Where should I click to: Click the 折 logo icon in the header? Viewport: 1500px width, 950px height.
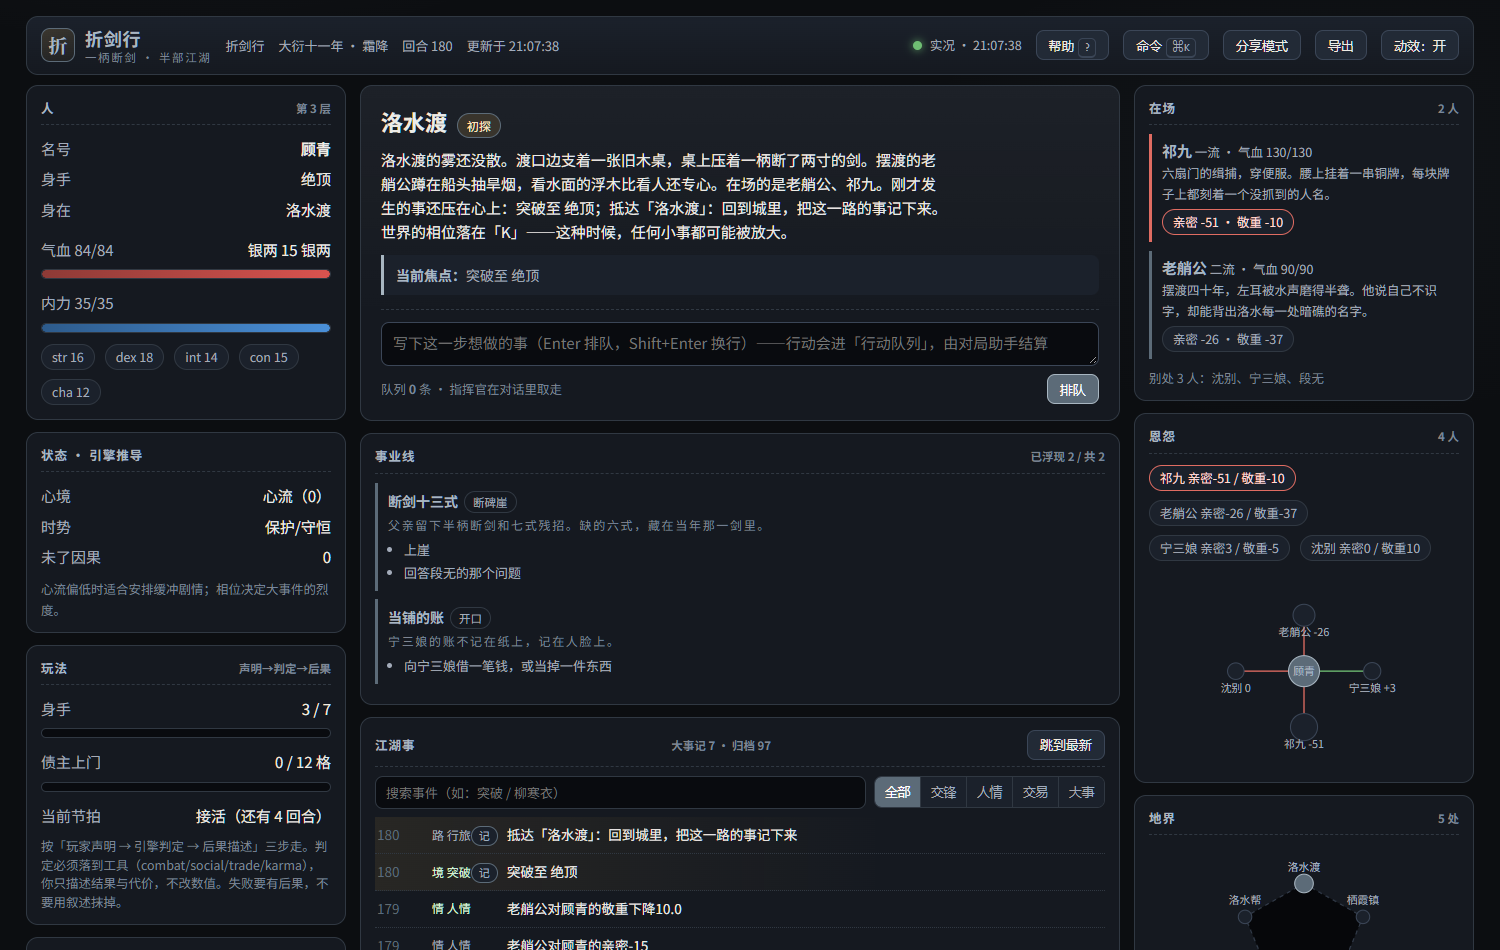[x=58, y=45]
